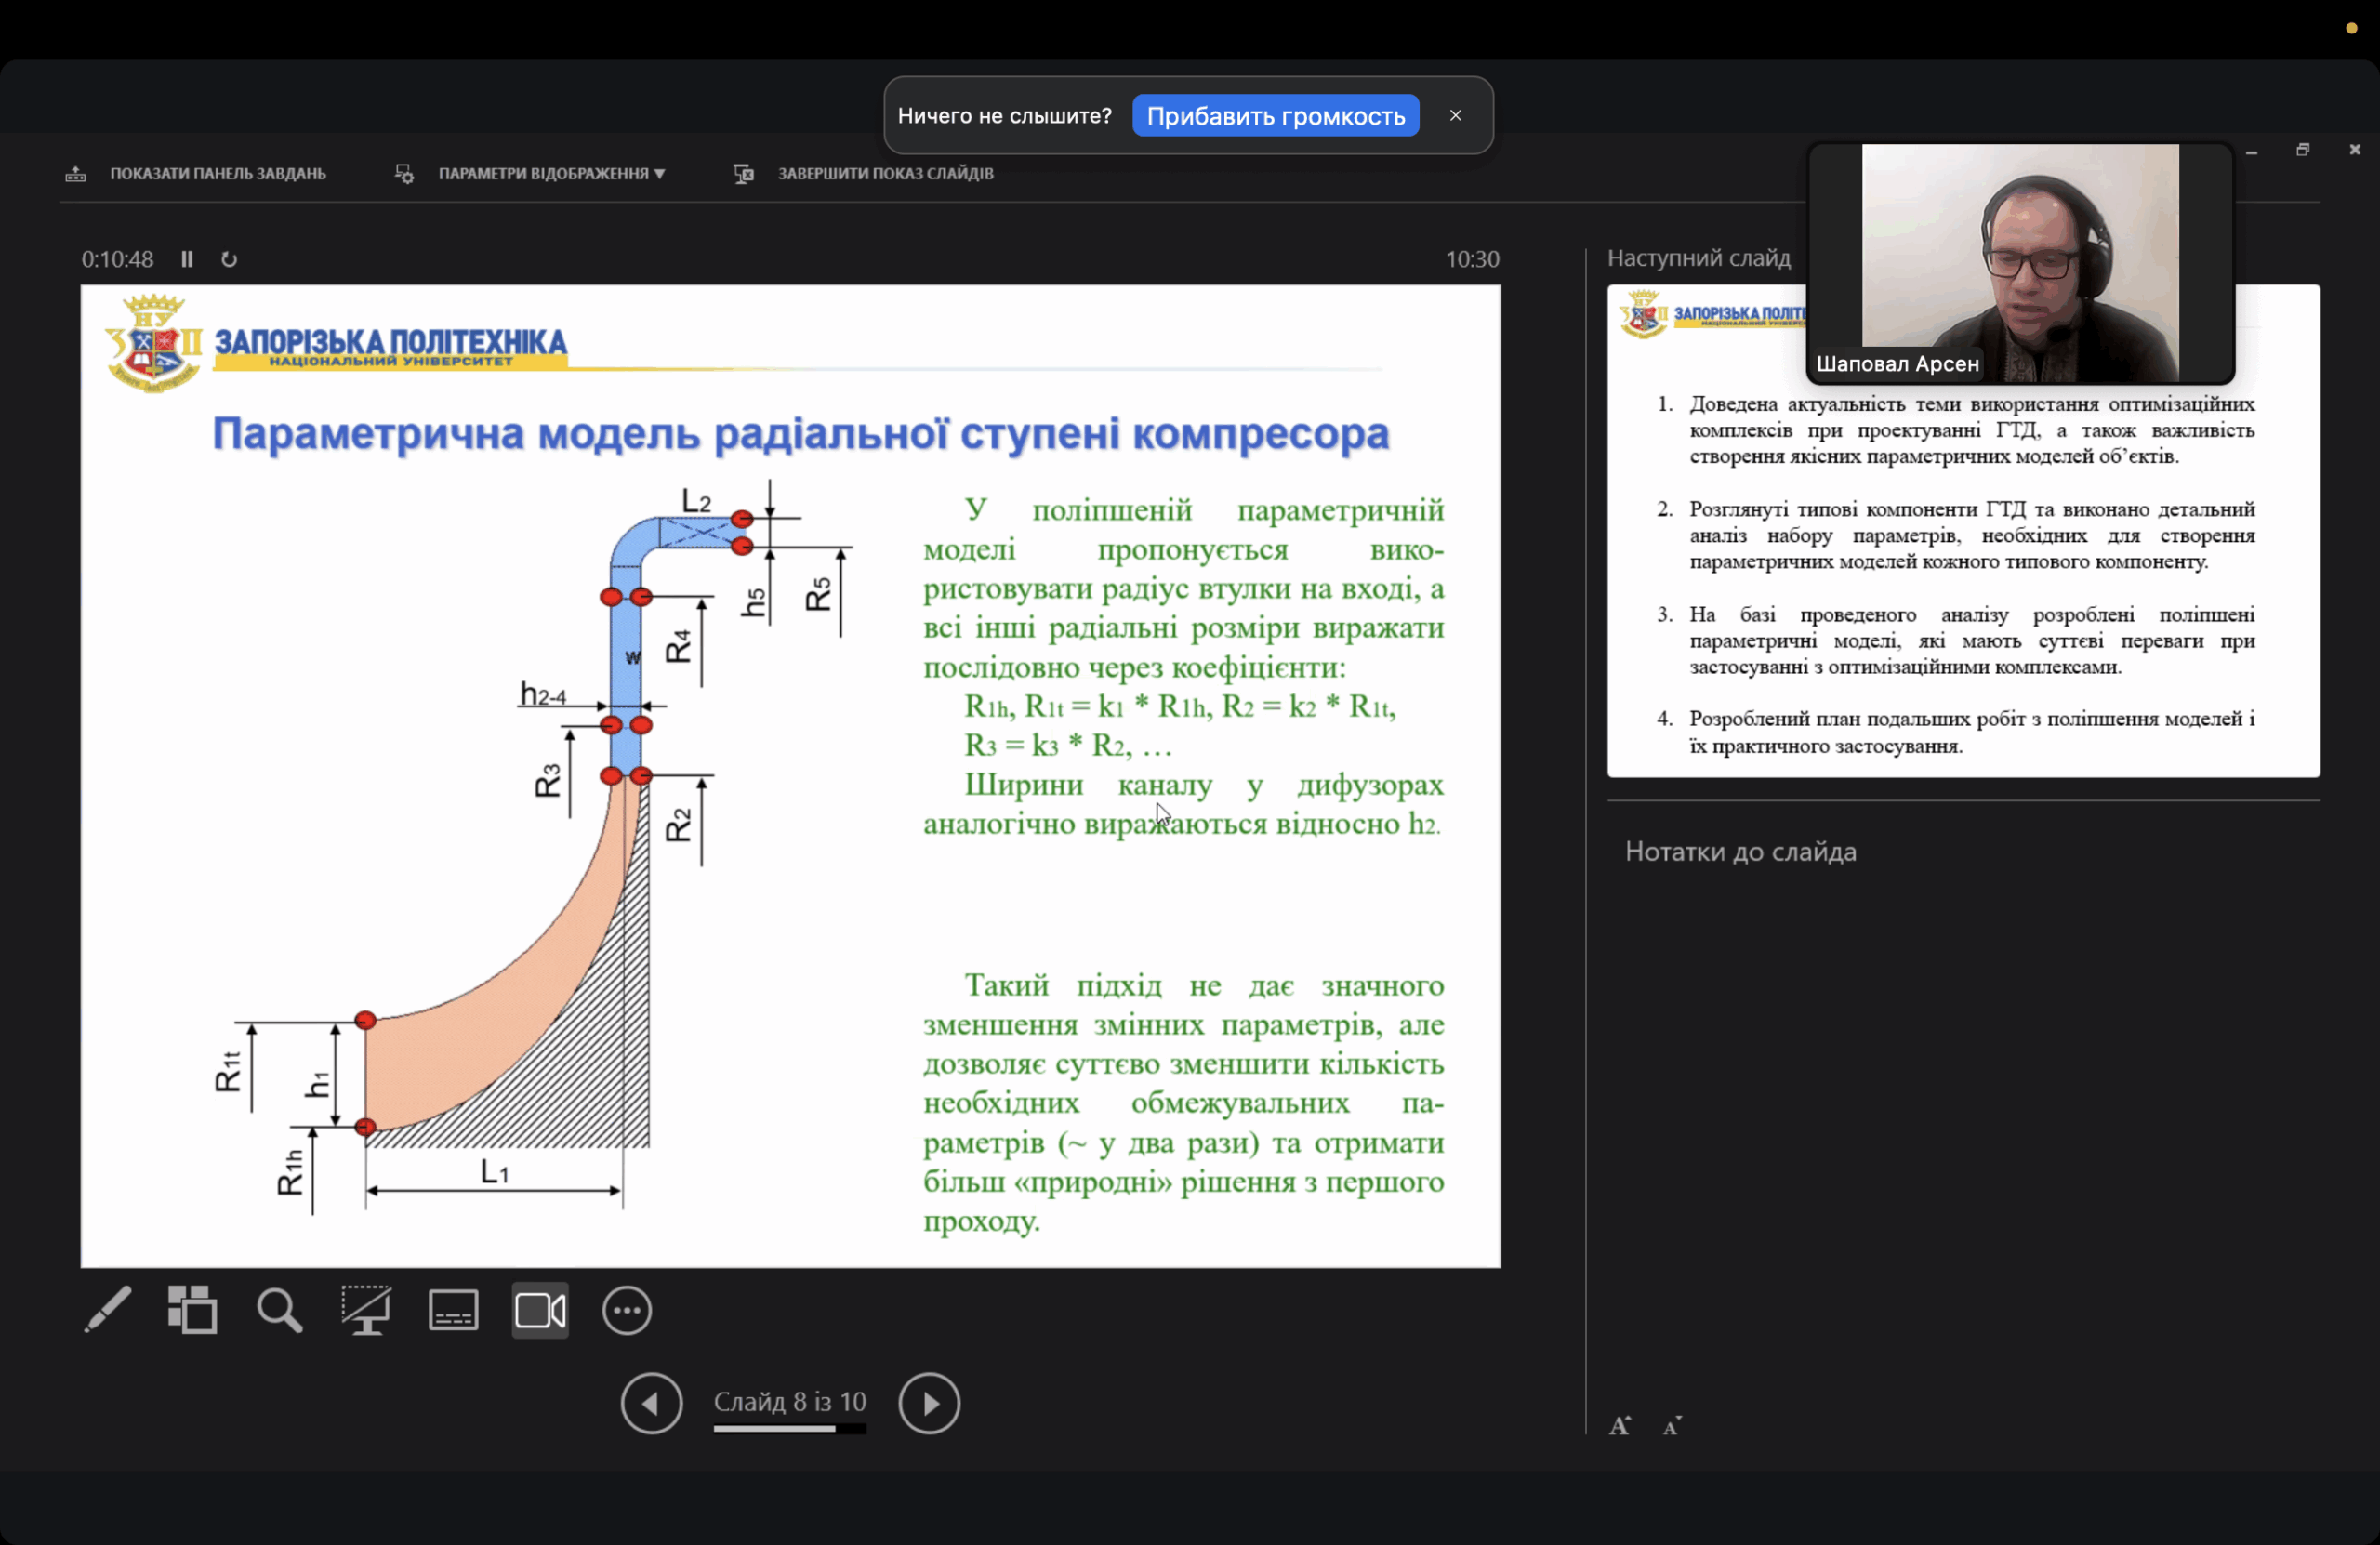Click the magnifier zoom into slide icon
Viewport: 2380px width, 1545px height.
pos(279,1310)
